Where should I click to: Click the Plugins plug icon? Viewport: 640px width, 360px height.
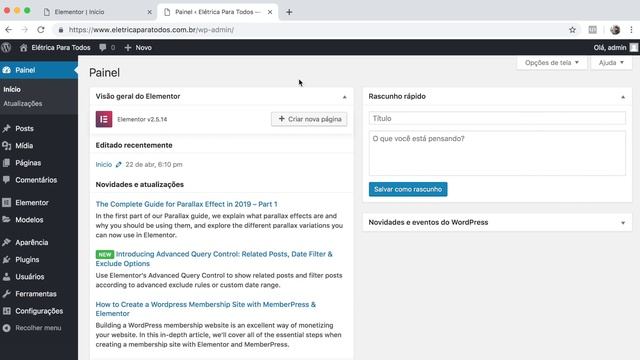pyautogui.click(x=7, y=260)
